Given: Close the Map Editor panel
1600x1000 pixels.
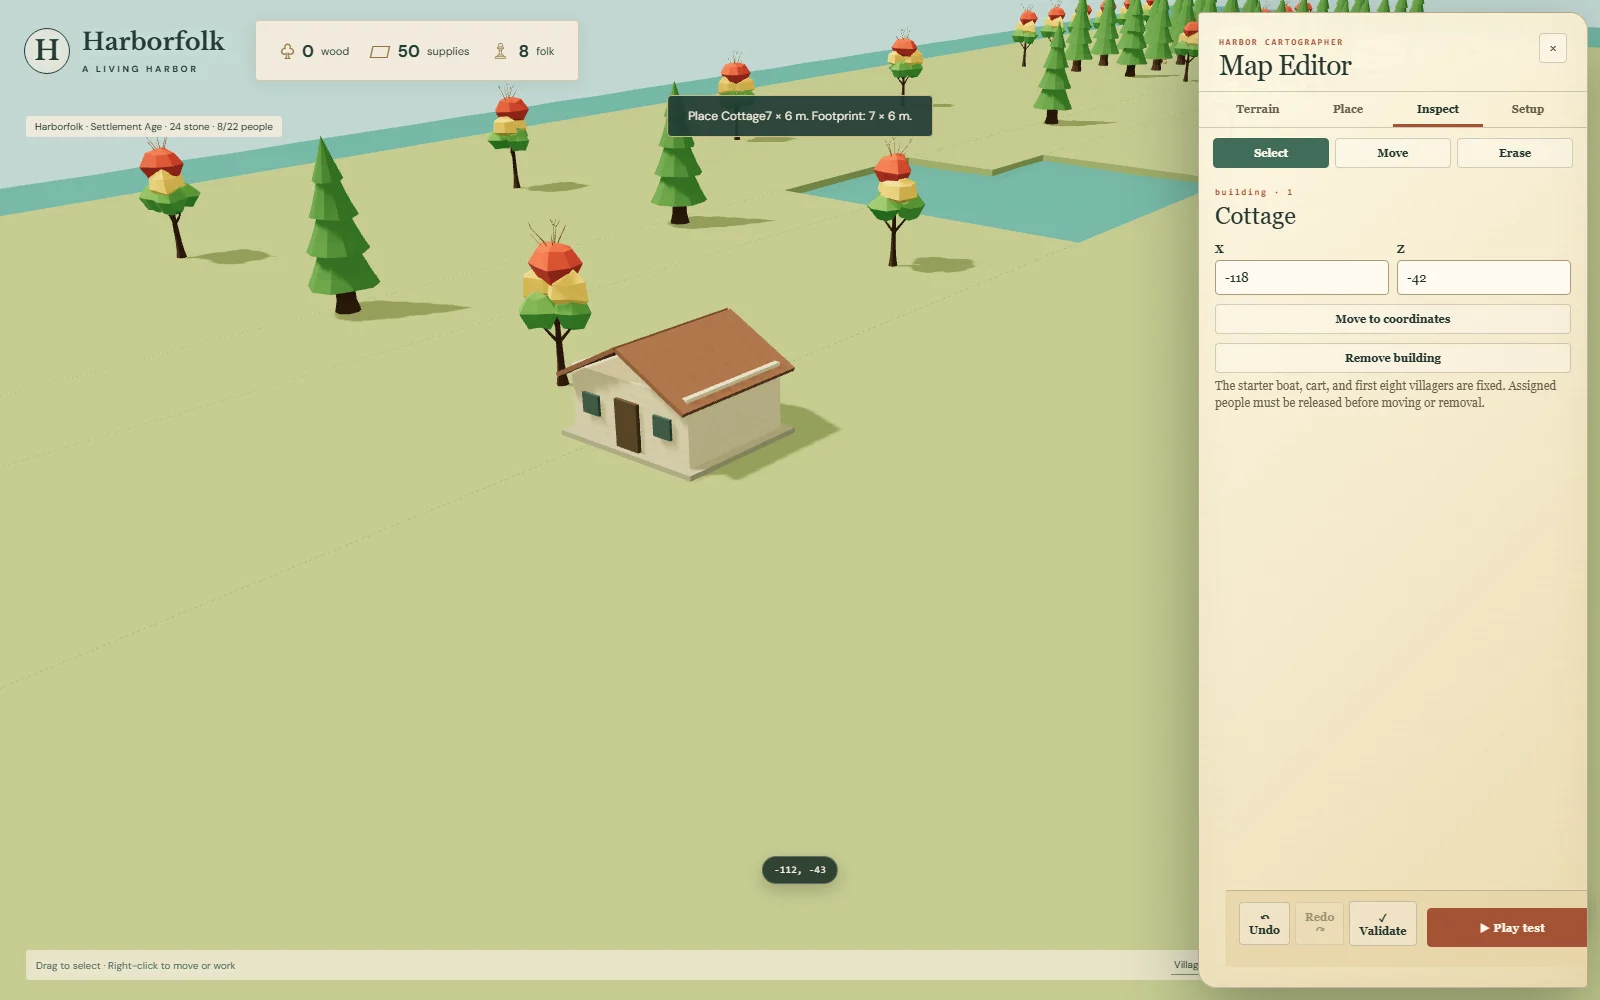Looking at the screenshot, I should click(1552, 48).
